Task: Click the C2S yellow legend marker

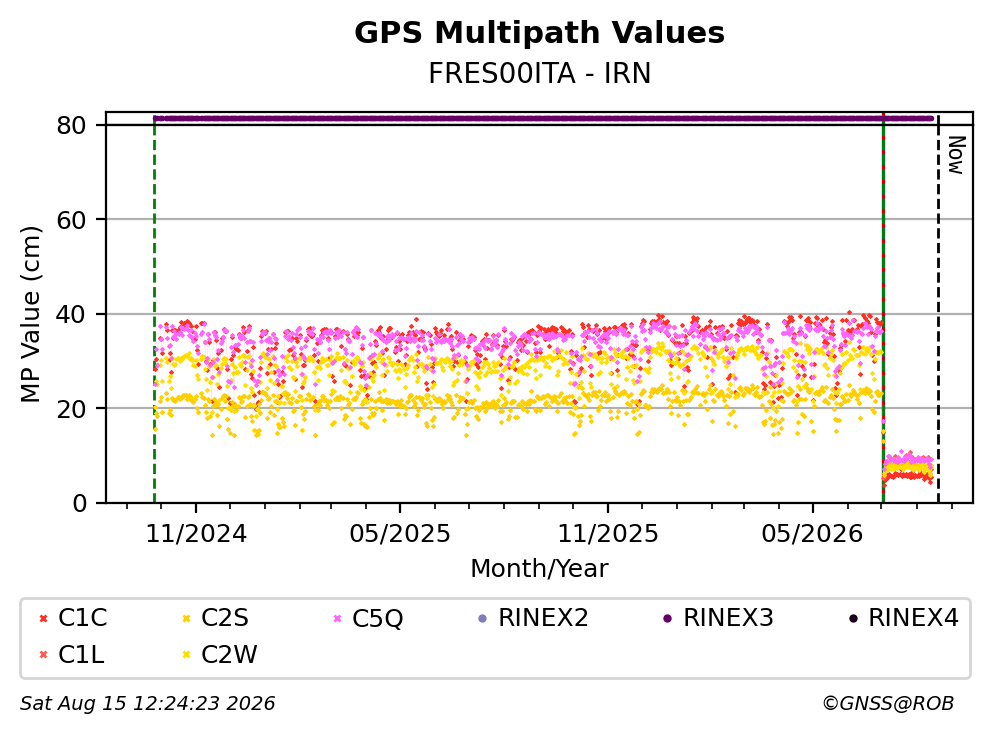Action: click(186, 618)
